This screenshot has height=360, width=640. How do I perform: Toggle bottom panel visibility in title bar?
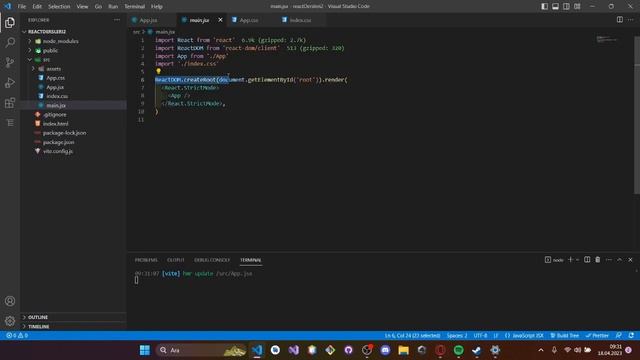click(556, 6)
